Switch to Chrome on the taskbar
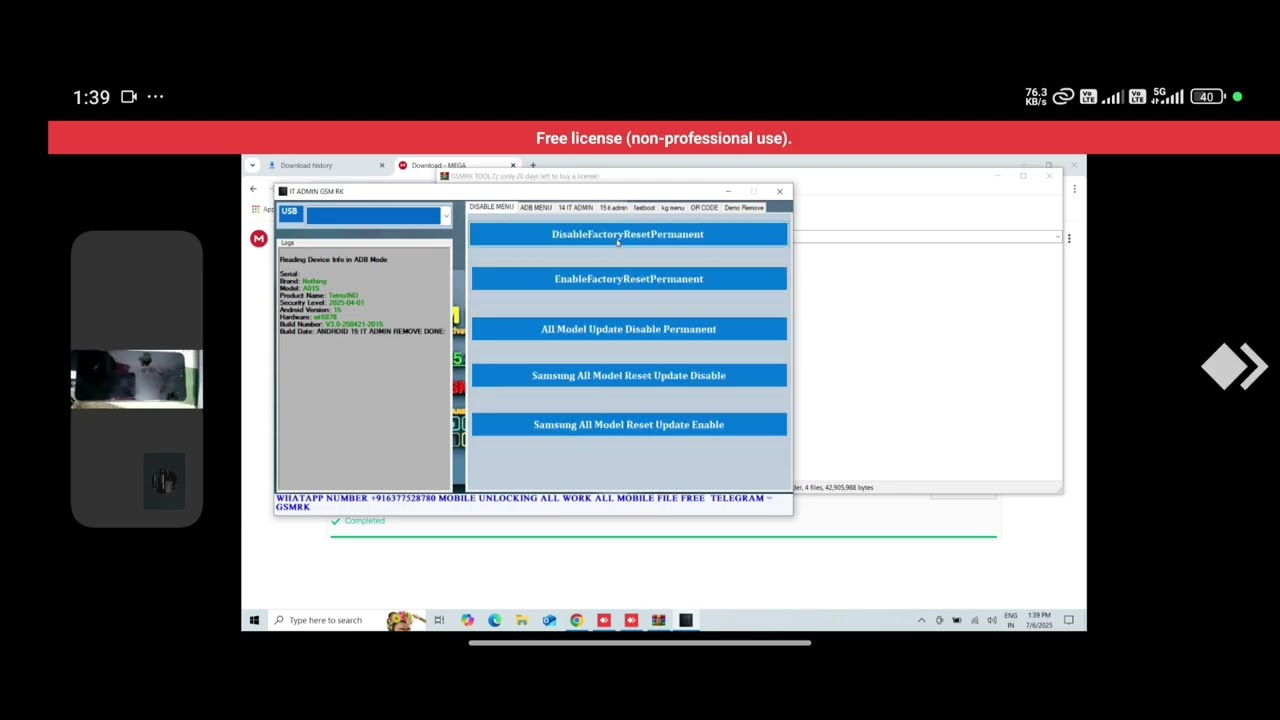This screenshot has width=1280, height=720. pyautogui.click(x=576, y=620)
